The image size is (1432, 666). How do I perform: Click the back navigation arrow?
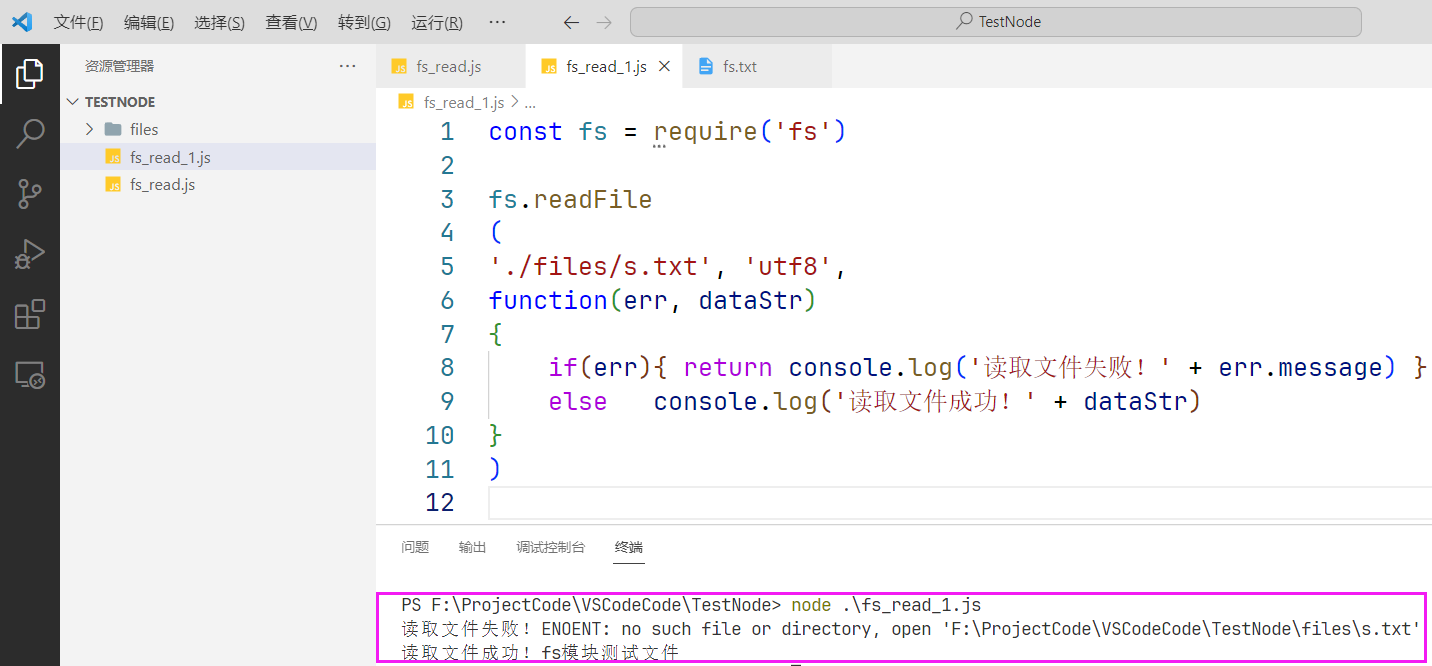[571, 21]
